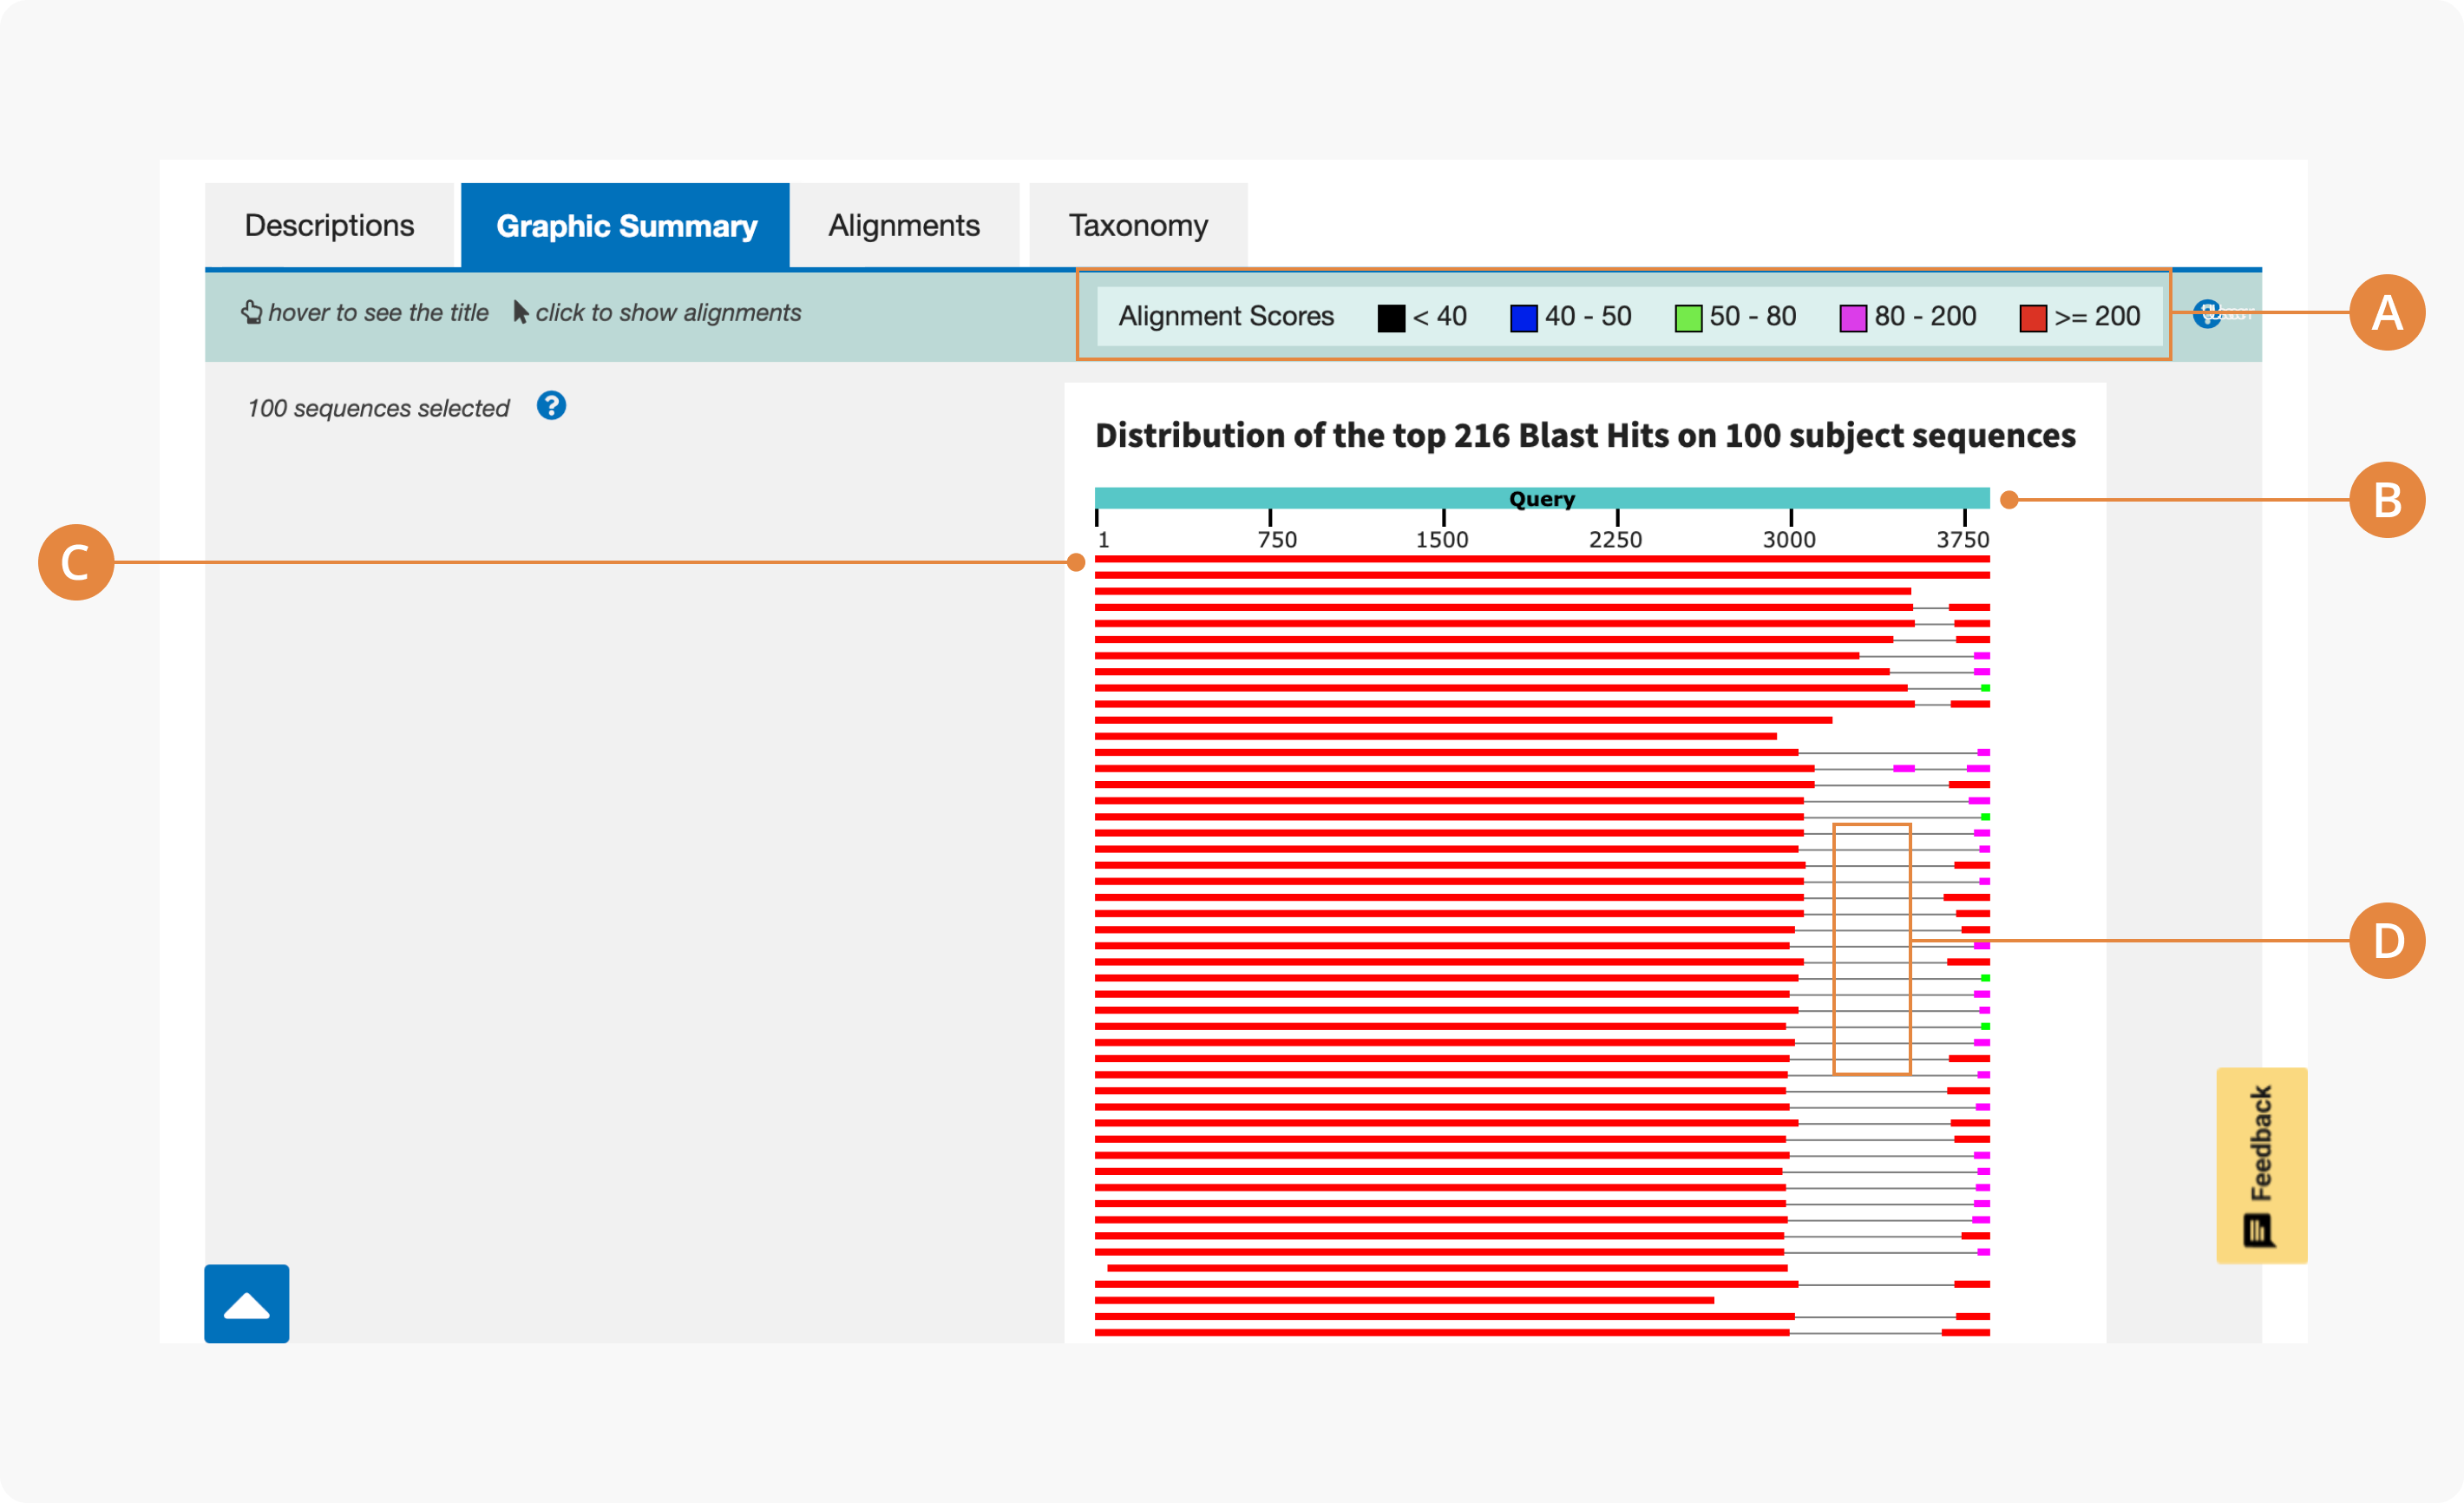Click the circular C annotation marker
2464x1503 pixels.
(x=76, y=563)
